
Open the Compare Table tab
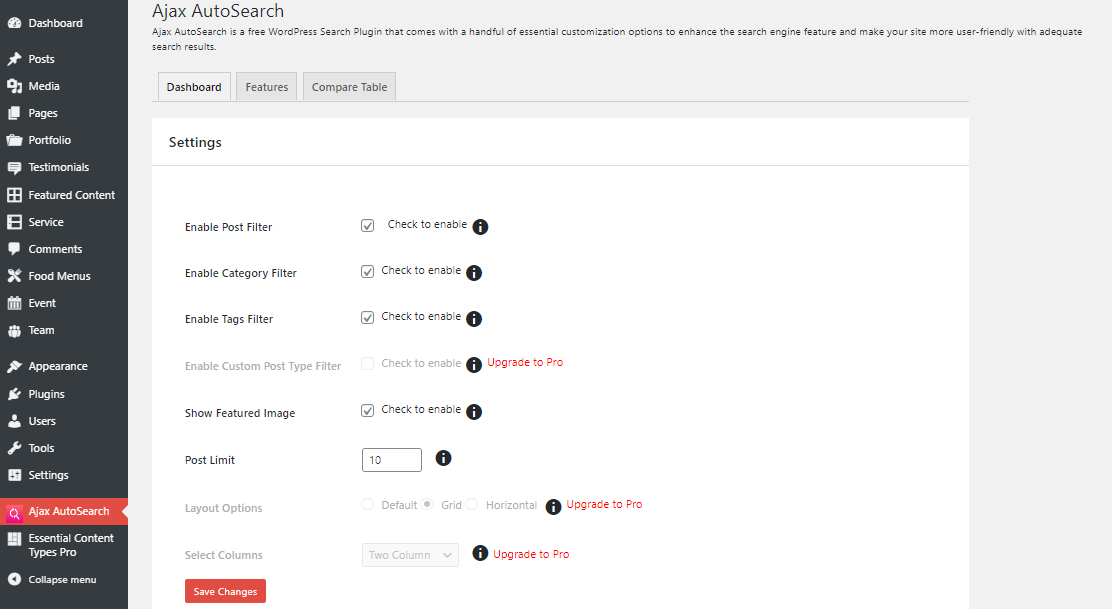pyautogui.click(x=350, y=86)
